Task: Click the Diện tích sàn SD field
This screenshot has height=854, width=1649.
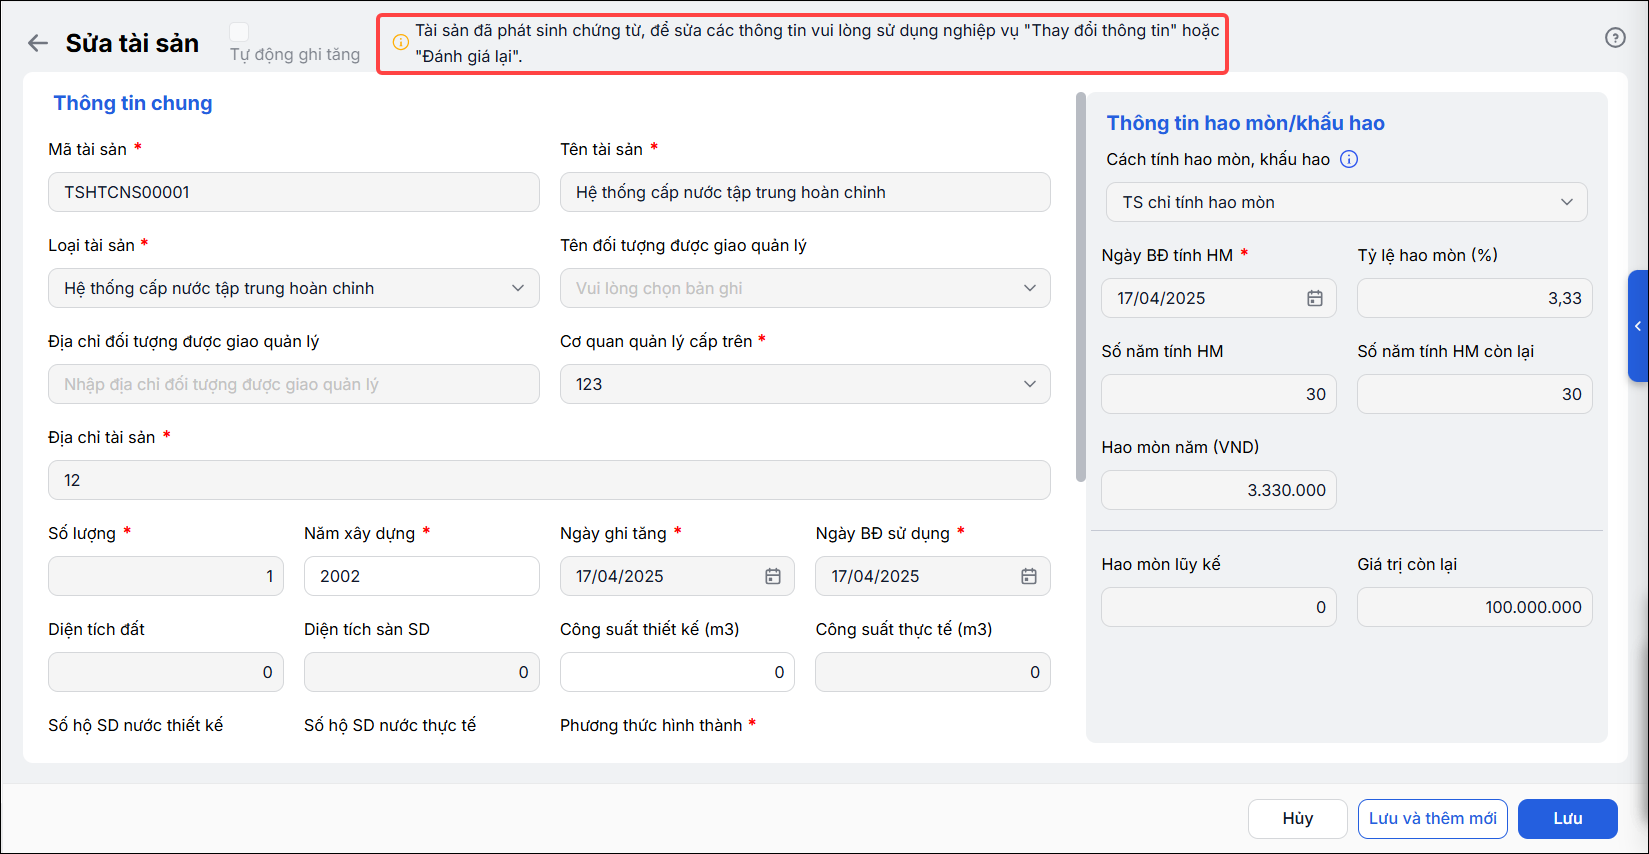Action: [x=422, y=672]
